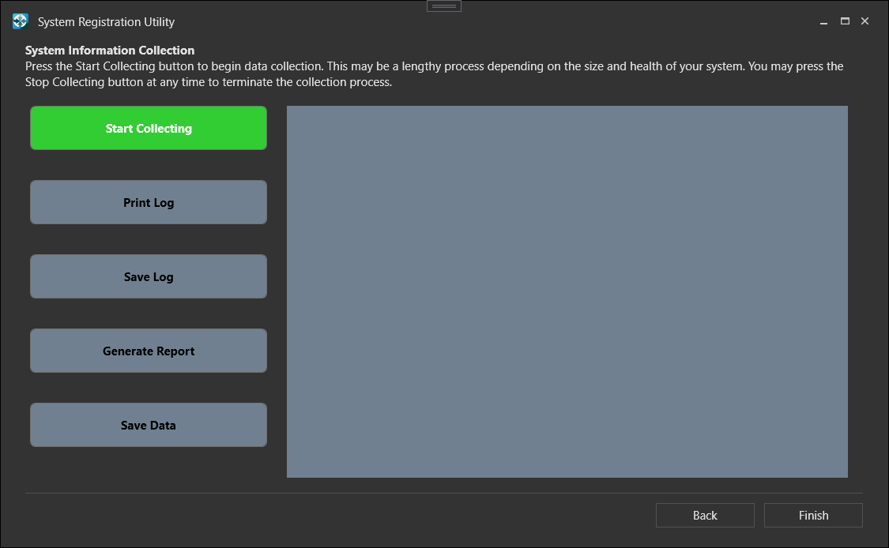Go Back to the previous step
Screen dimensions: 889x548
[x=705, y=515]
